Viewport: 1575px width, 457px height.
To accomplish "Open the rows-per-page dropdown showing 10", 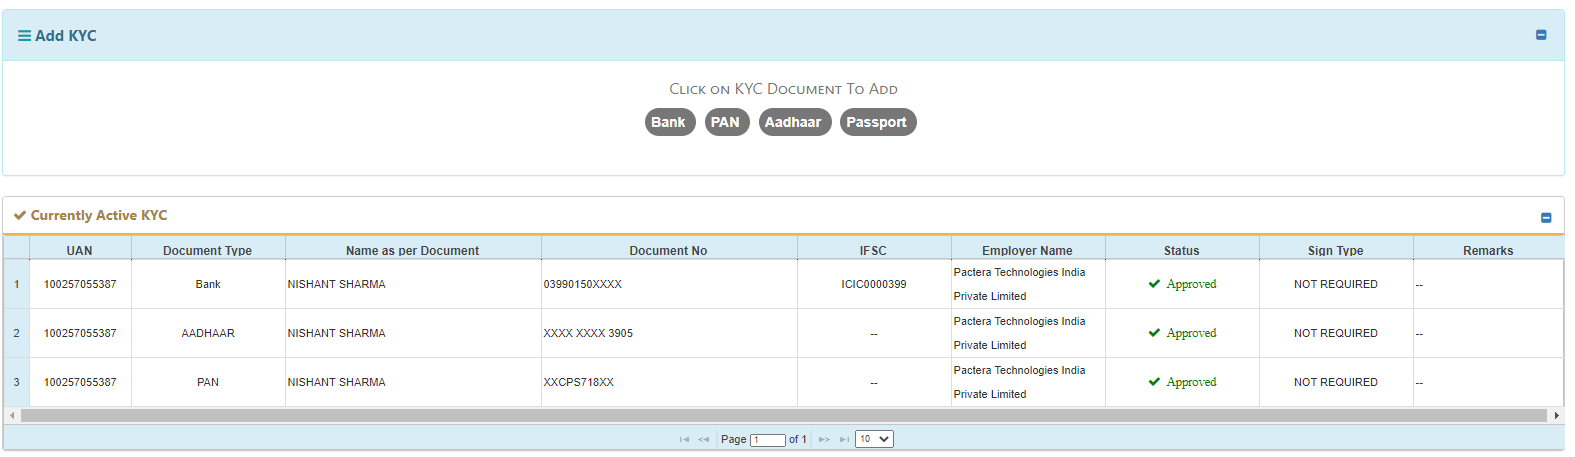I will (874, 439).
